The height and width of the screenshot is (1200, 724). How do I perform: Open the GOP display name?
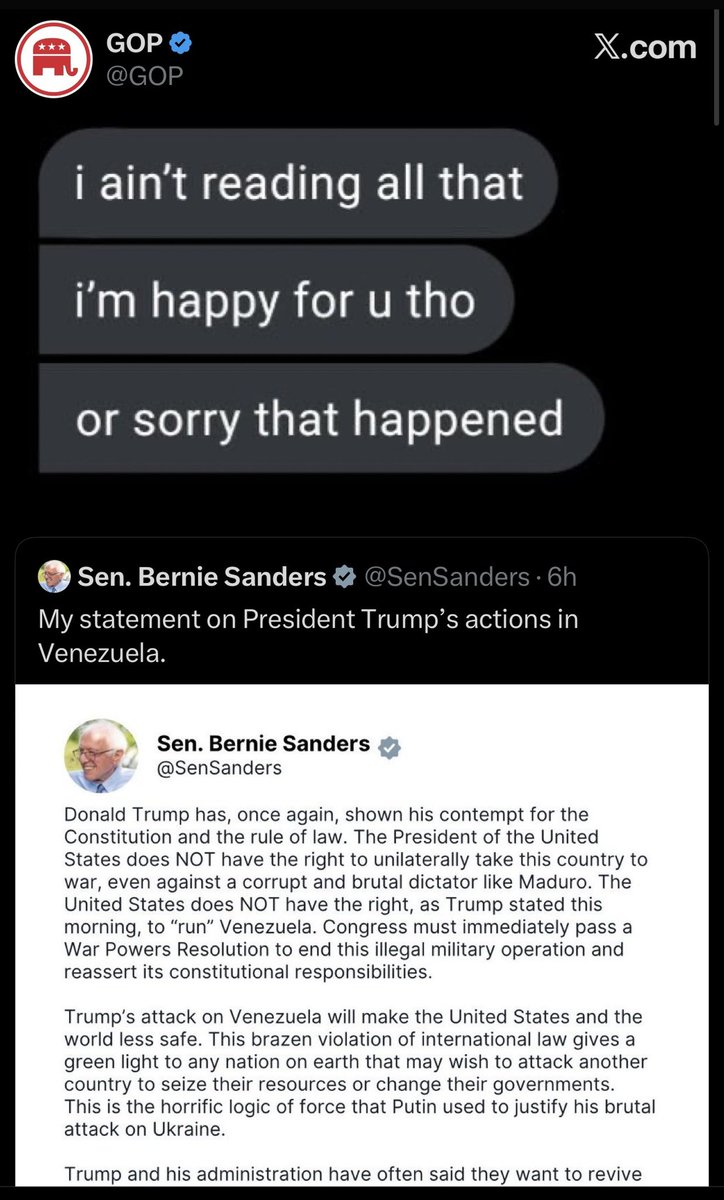pyautogui.click(x=135, y=43)
